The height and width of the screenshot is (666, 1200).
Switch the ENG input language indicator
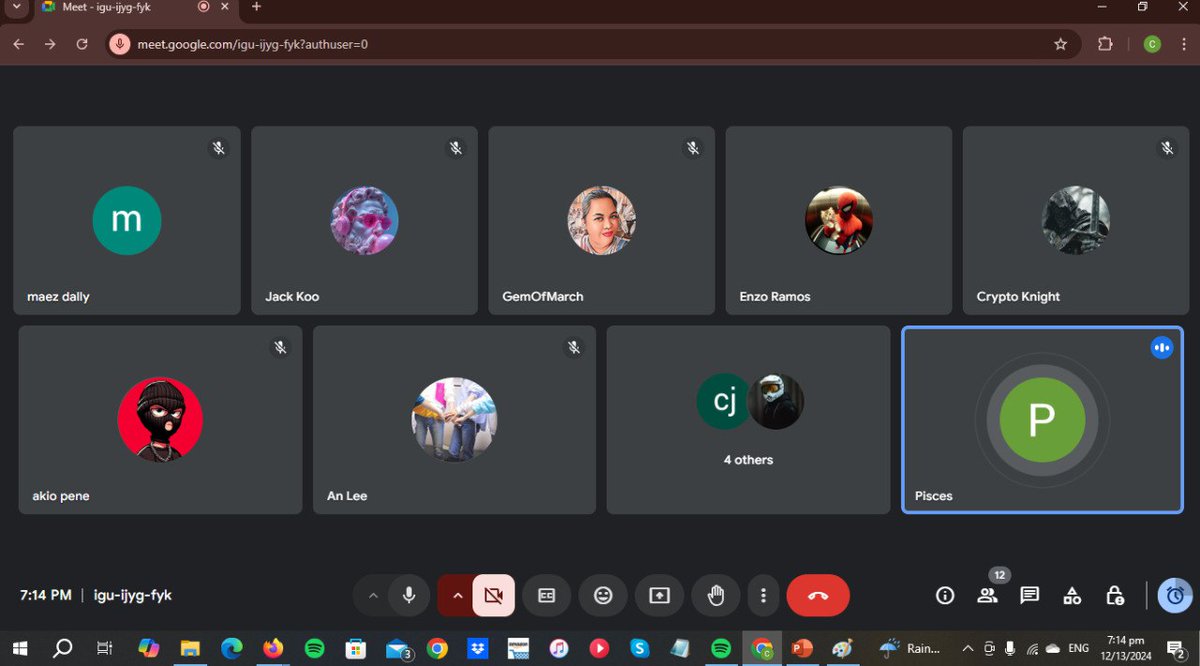tap(1078, 648)
